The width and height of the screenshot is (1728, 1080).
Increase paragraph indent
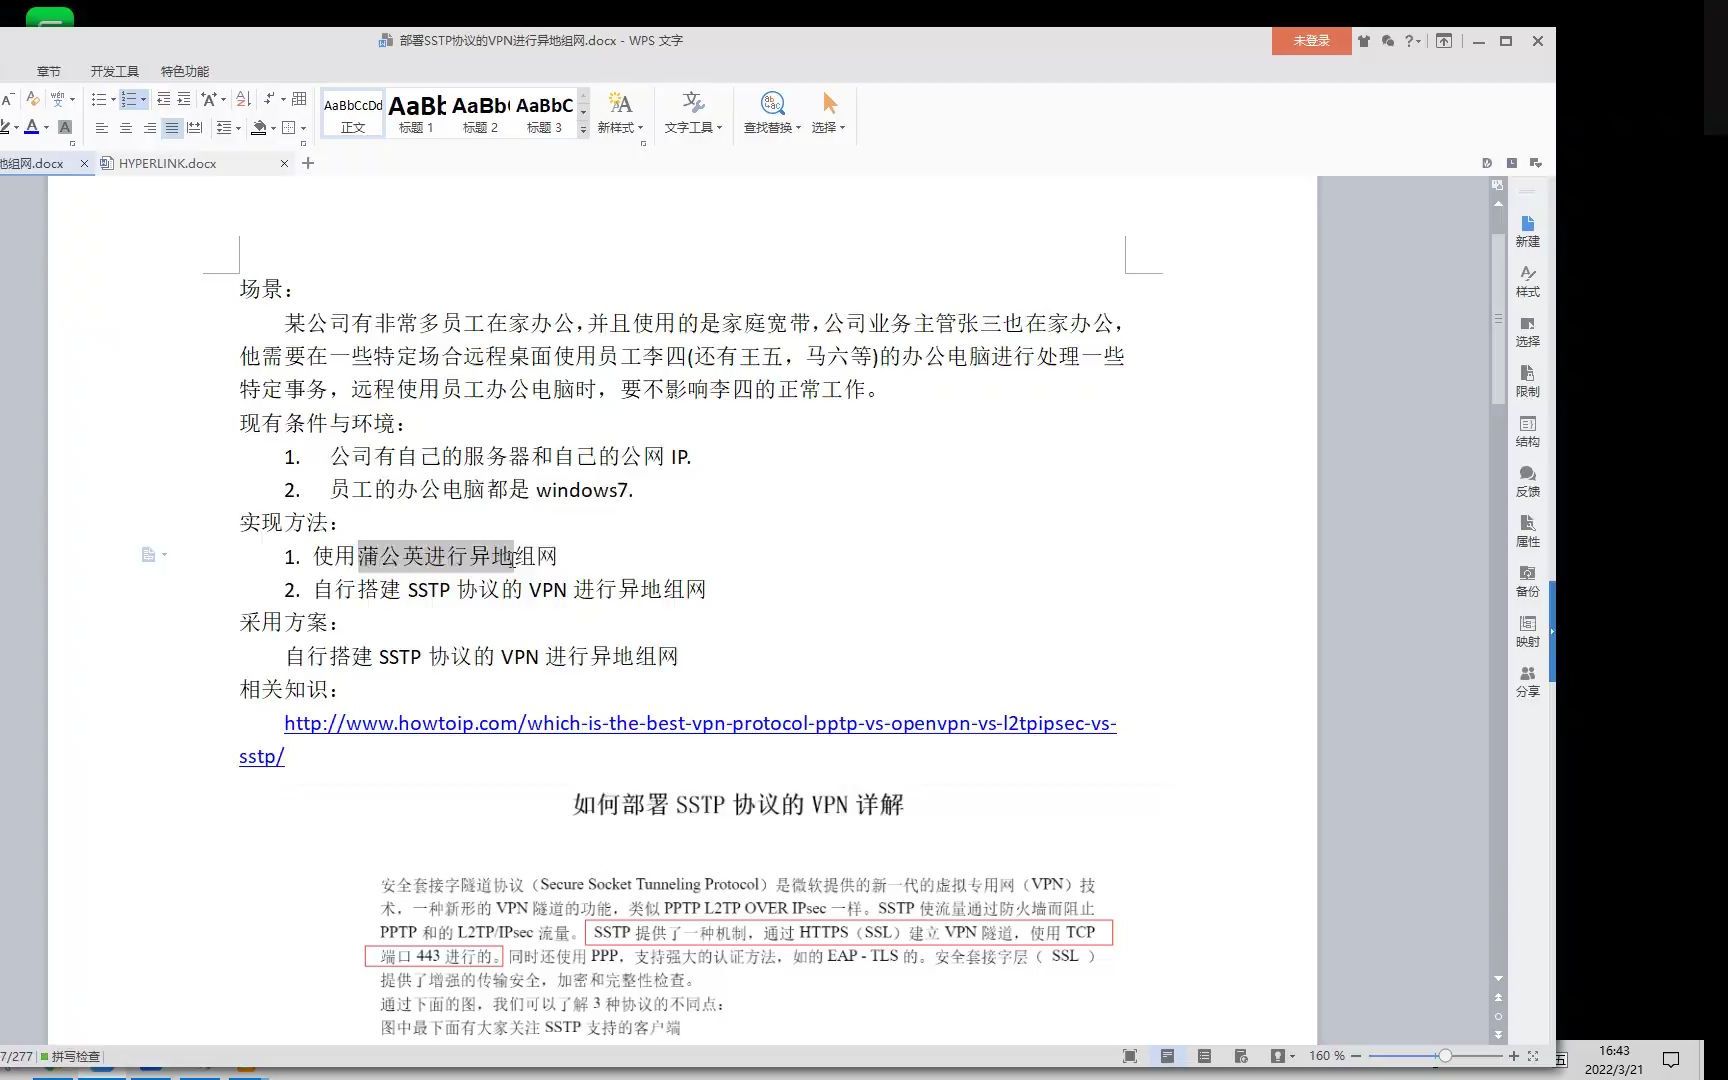click(184, 99)
